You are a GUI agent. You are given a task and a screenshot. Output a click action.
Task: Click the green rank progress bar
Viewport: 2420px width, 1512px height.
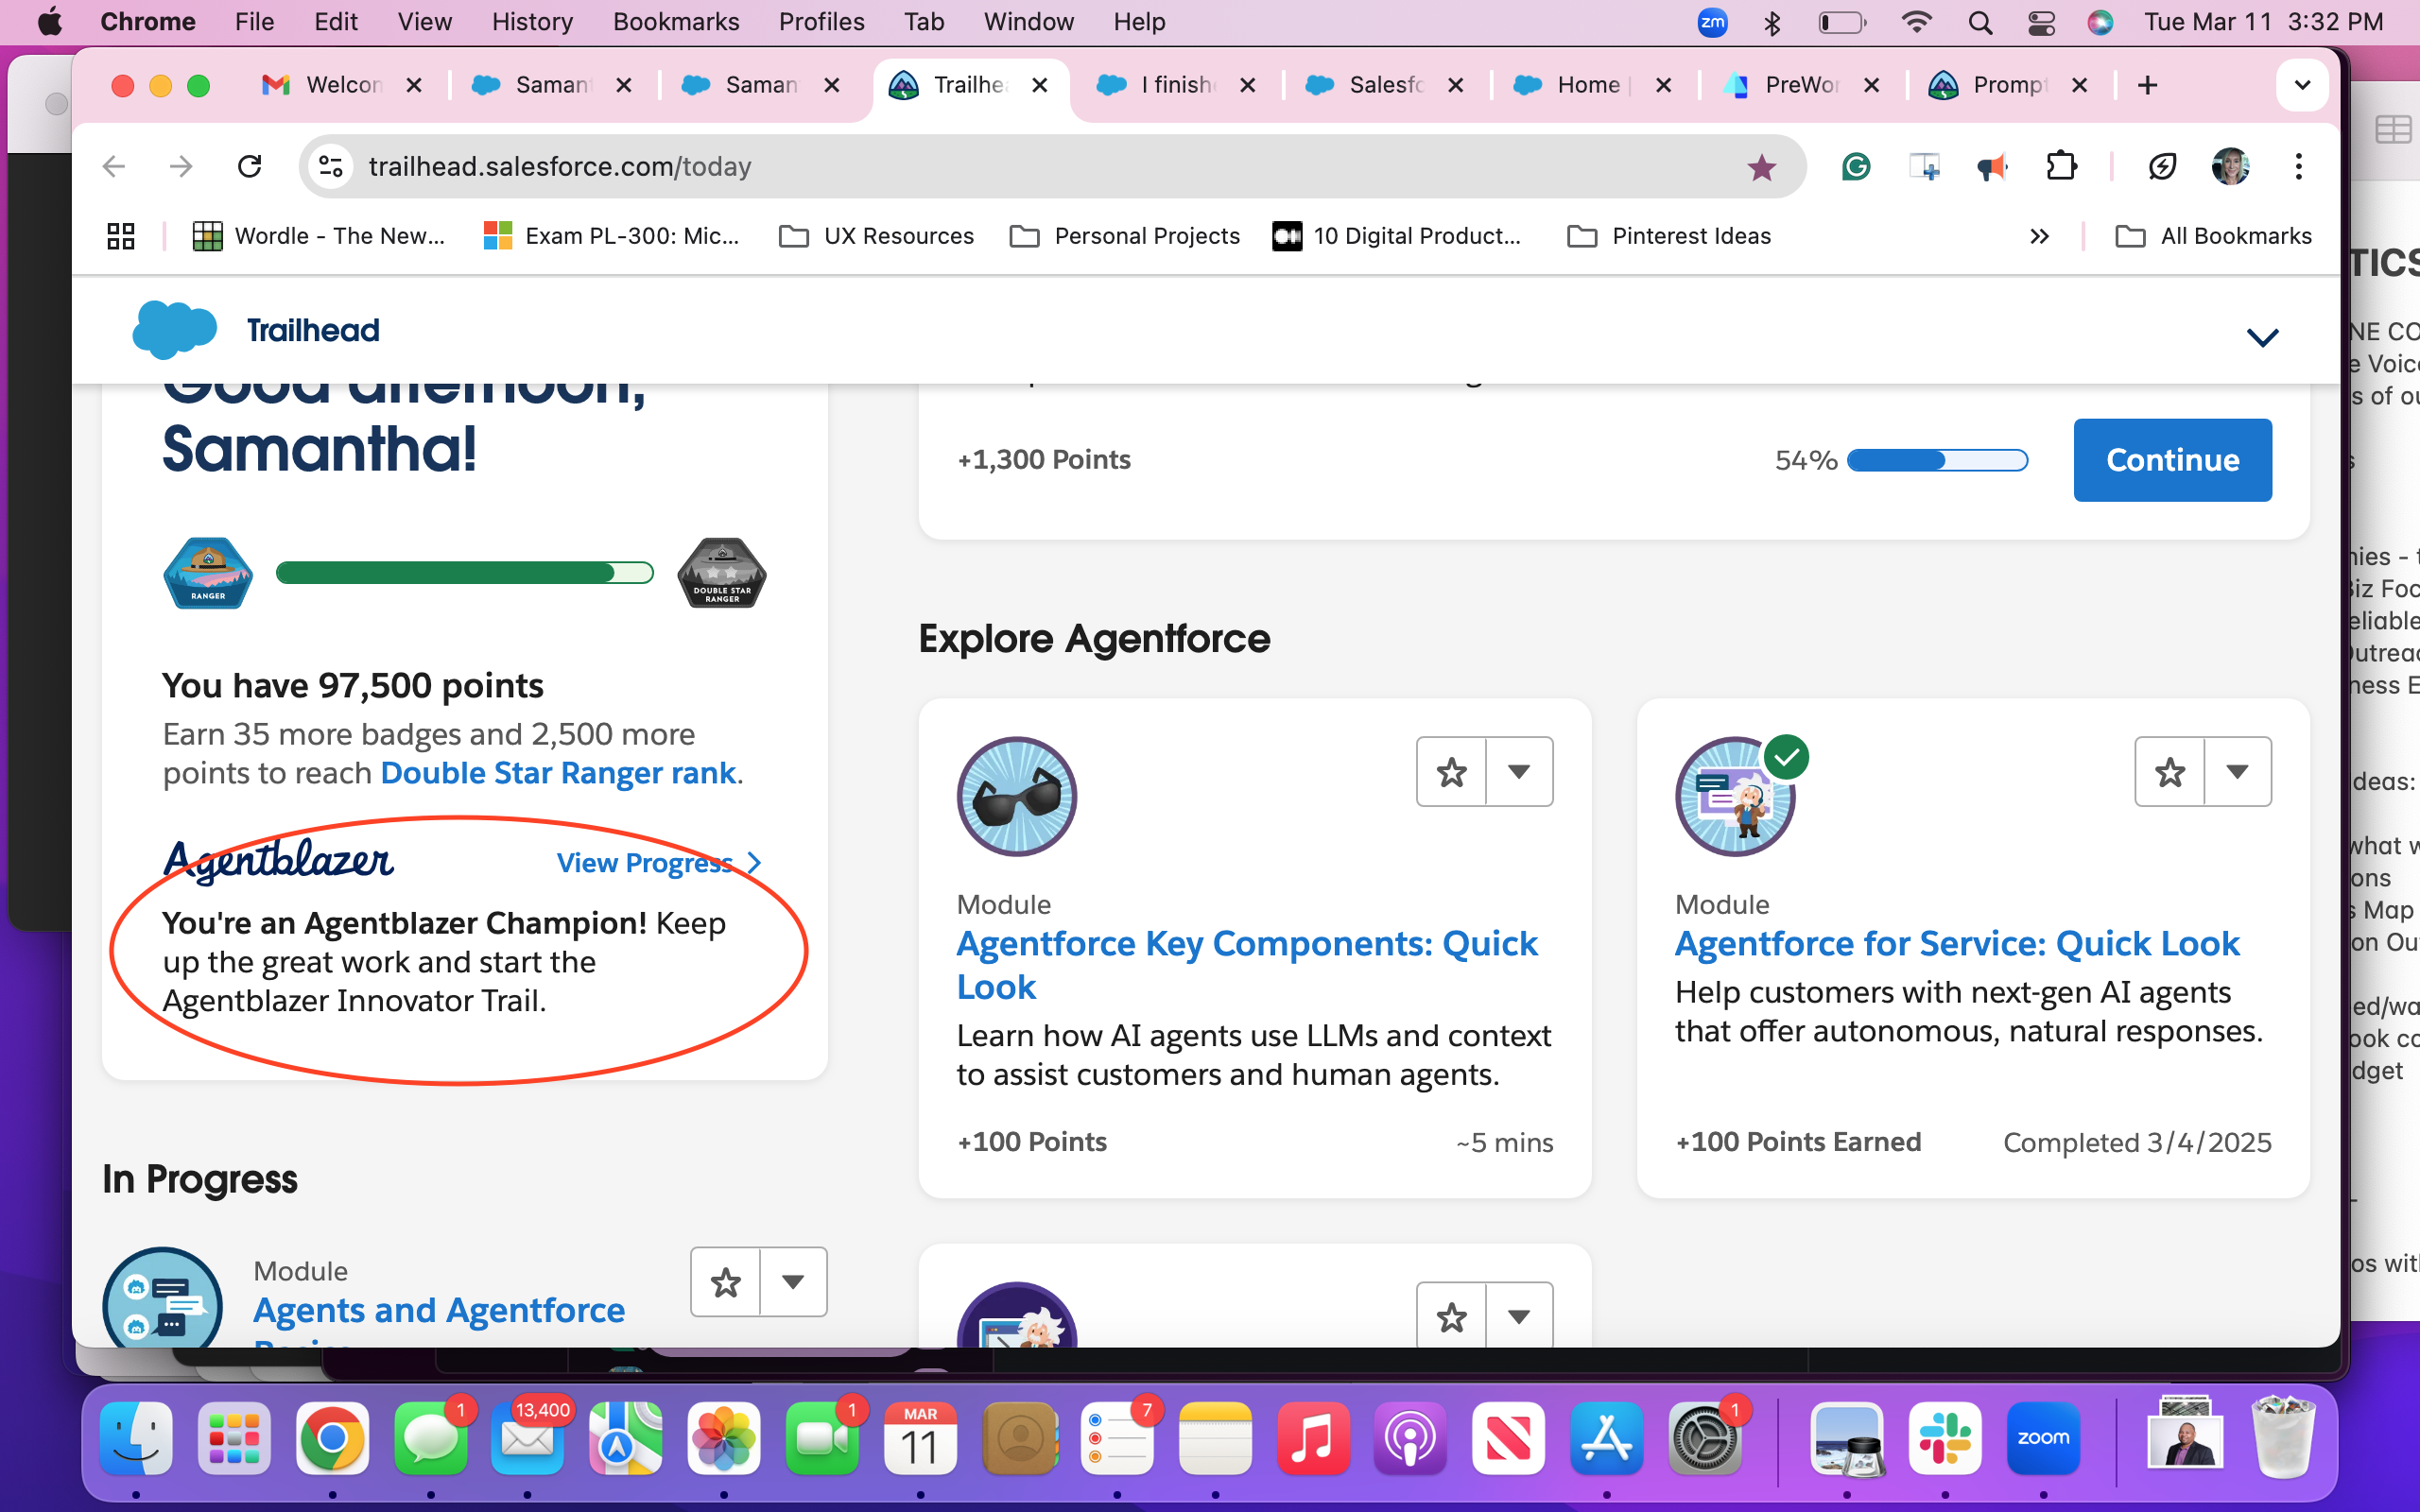pyautogui.click(x=464, y=573)
